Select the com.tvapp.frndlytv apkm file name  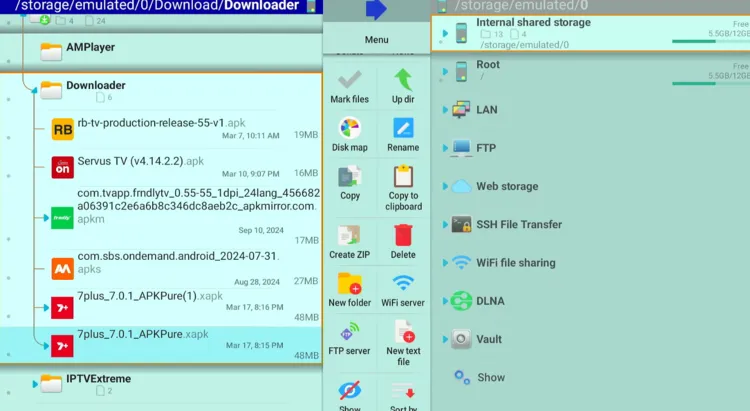coord(199,206)
